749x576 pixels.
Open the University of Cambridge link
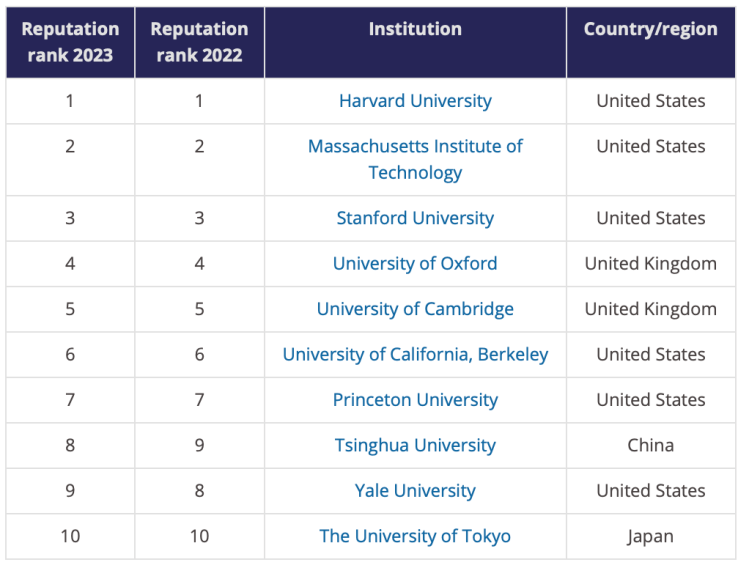coord(415,309)
